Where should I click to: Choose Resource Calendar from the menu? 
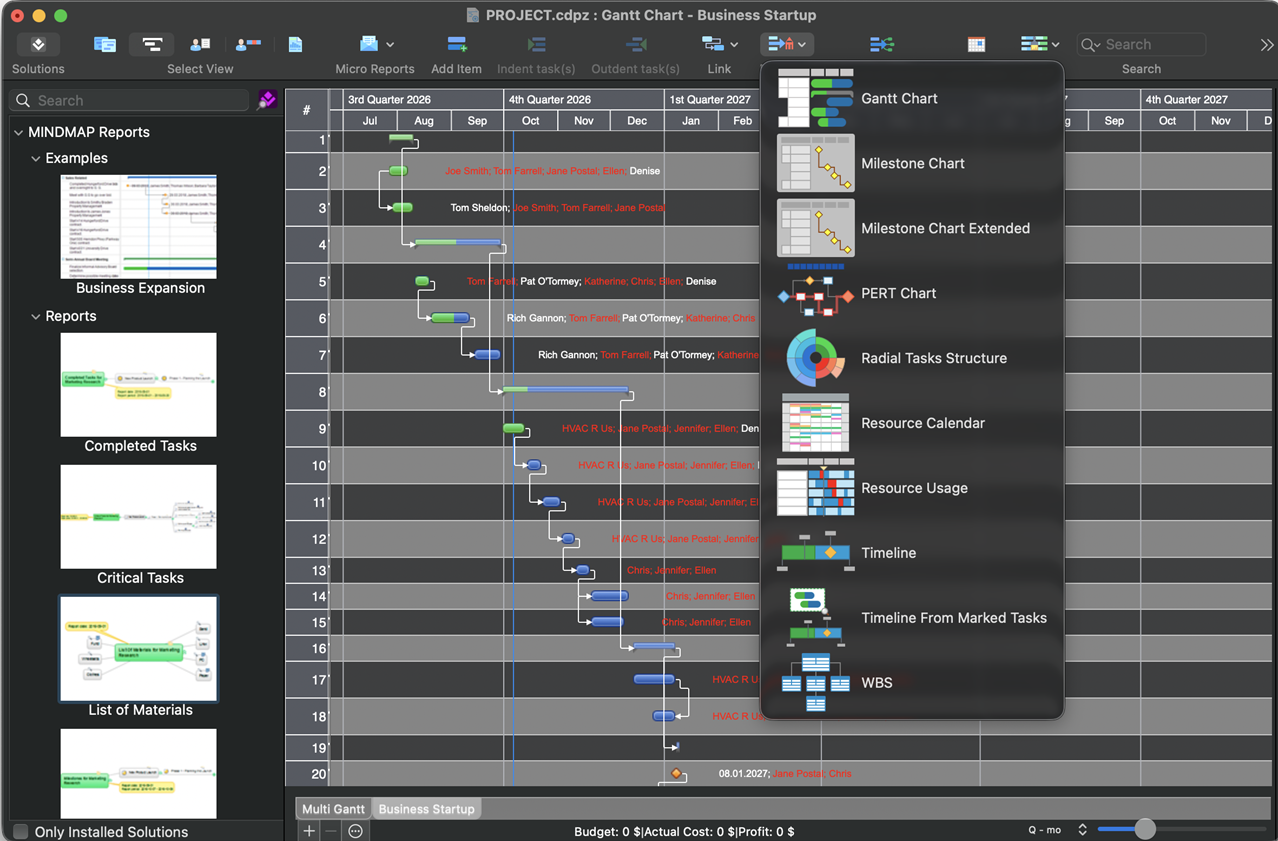[x=912, y=423]
